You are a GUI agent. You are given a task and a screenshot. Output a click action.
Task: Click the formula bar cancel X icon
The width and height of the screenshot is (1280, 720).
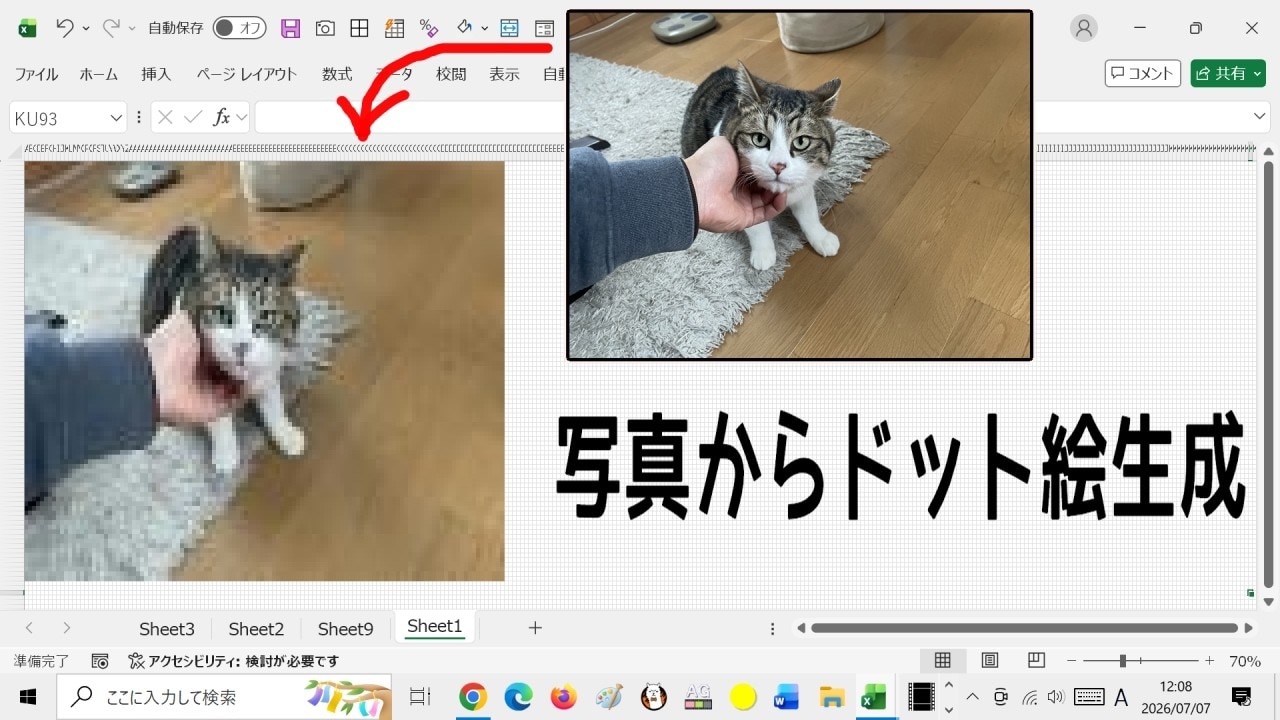(166, 117)
